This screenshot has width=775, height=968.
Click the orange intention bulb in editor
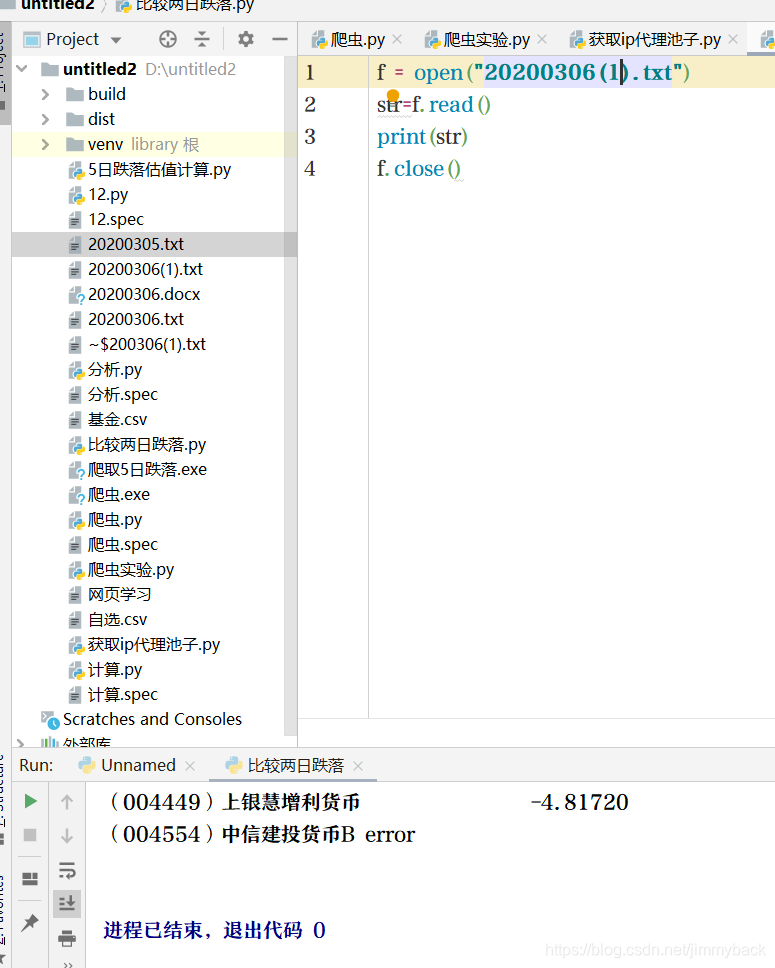pyautogui.click(x=393, y=95)
